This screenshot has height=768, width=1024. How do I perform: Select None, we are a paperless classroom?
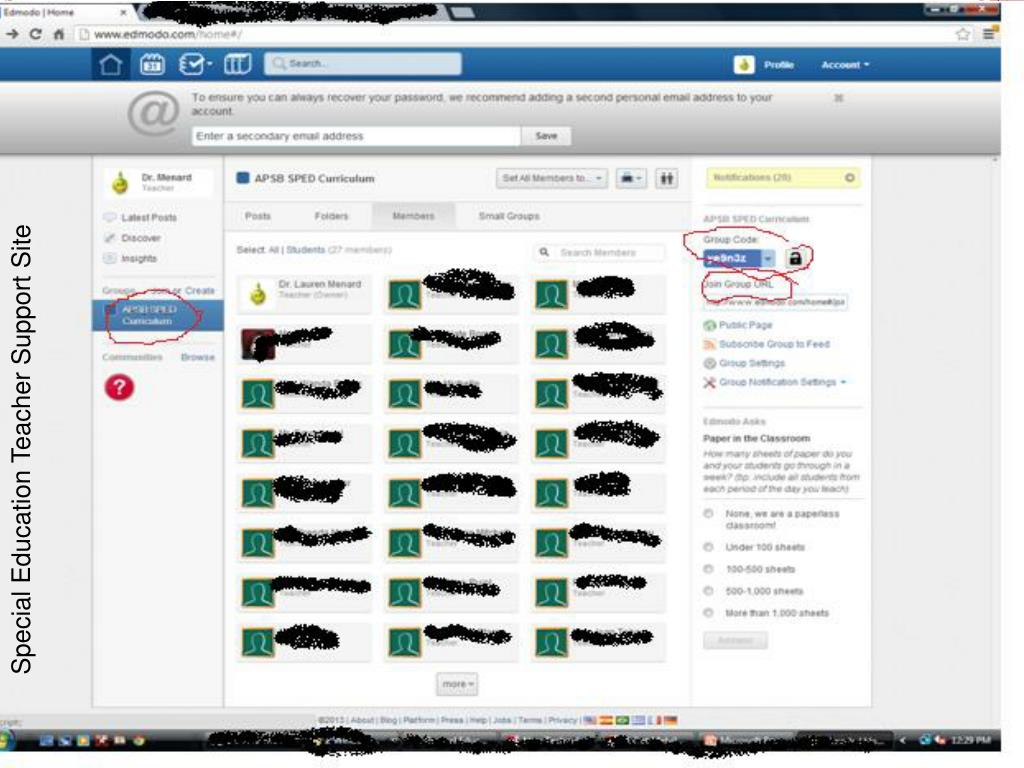709,514
